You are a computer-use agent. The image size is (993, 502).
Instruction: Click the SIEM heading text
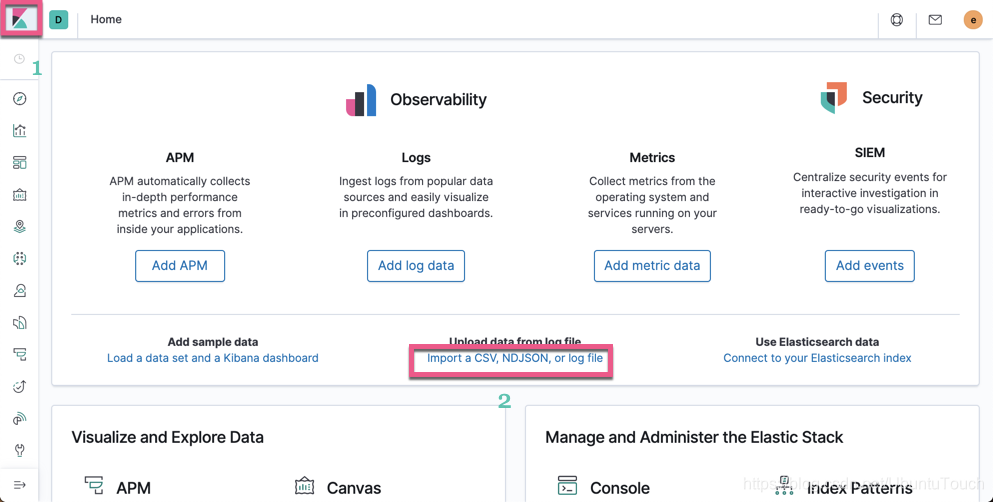[x=870, y=153]
